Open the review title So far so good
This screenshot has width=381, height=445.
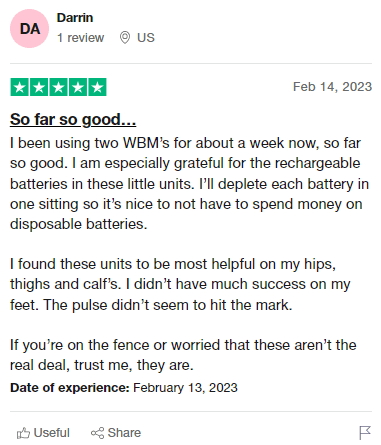73,119
